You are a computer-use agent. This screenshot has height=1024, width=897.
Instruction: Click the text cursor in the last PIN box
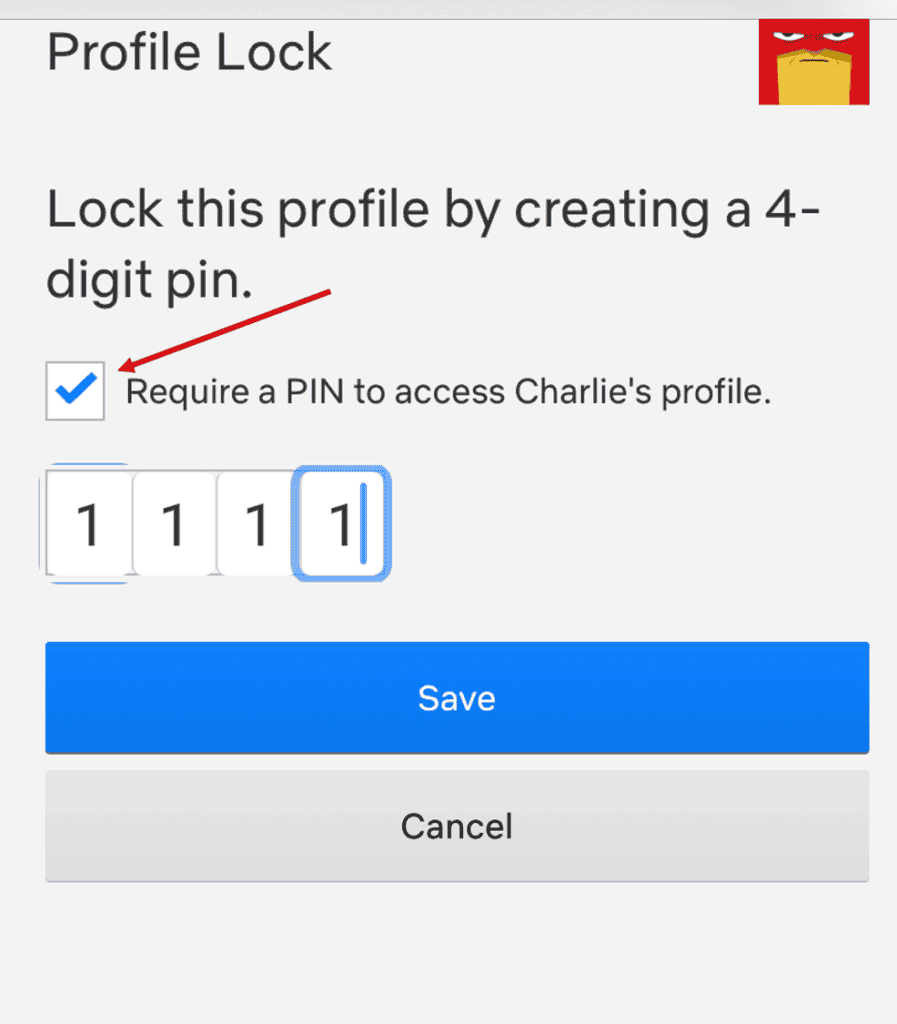click(364, 523)
